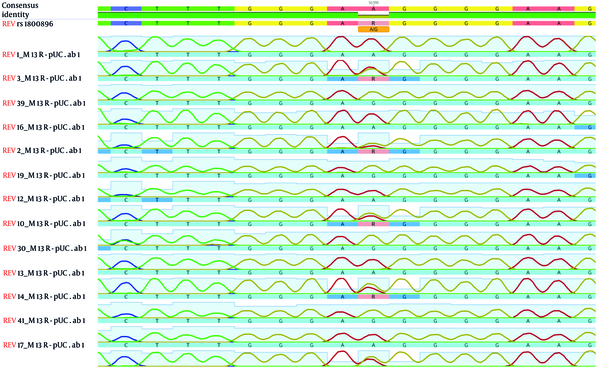The height and width of the screenshot is (371, 600).
Task: Select the REV rs1800896 reference sequence
Action: pos(28,24)
